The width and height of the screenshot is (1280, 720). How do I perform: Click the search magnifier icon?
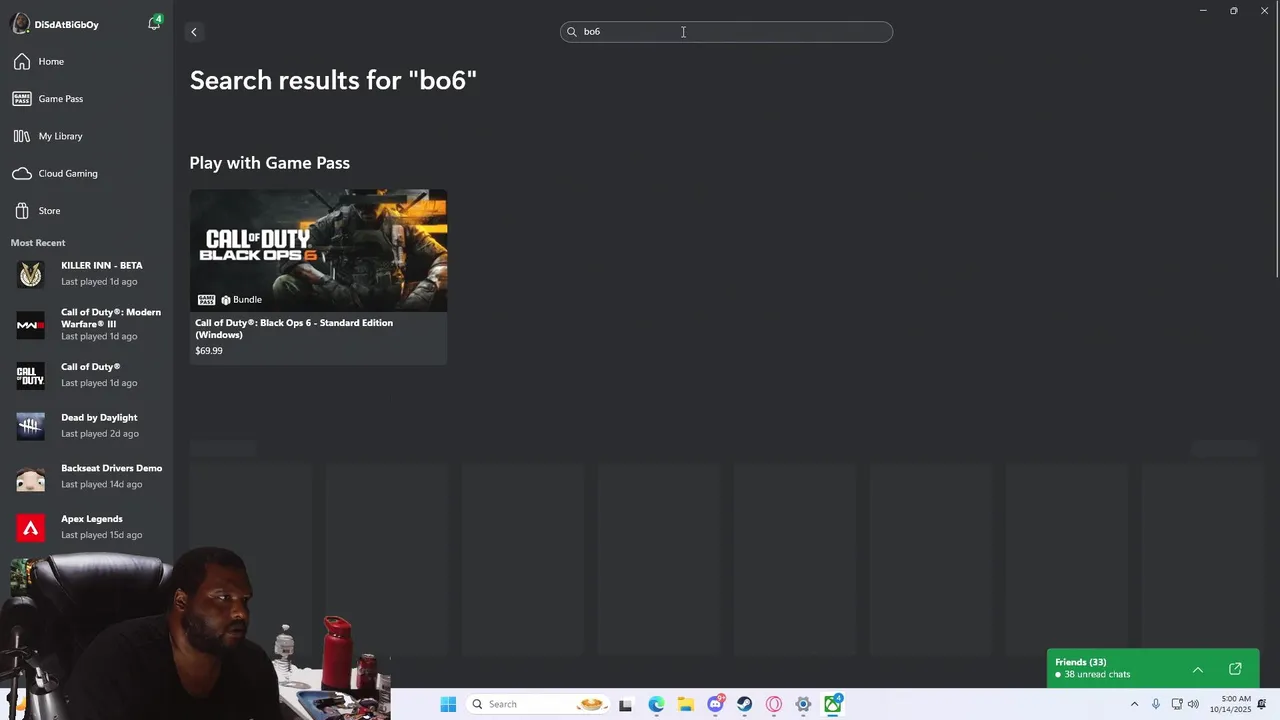click(x=572, y=32)
